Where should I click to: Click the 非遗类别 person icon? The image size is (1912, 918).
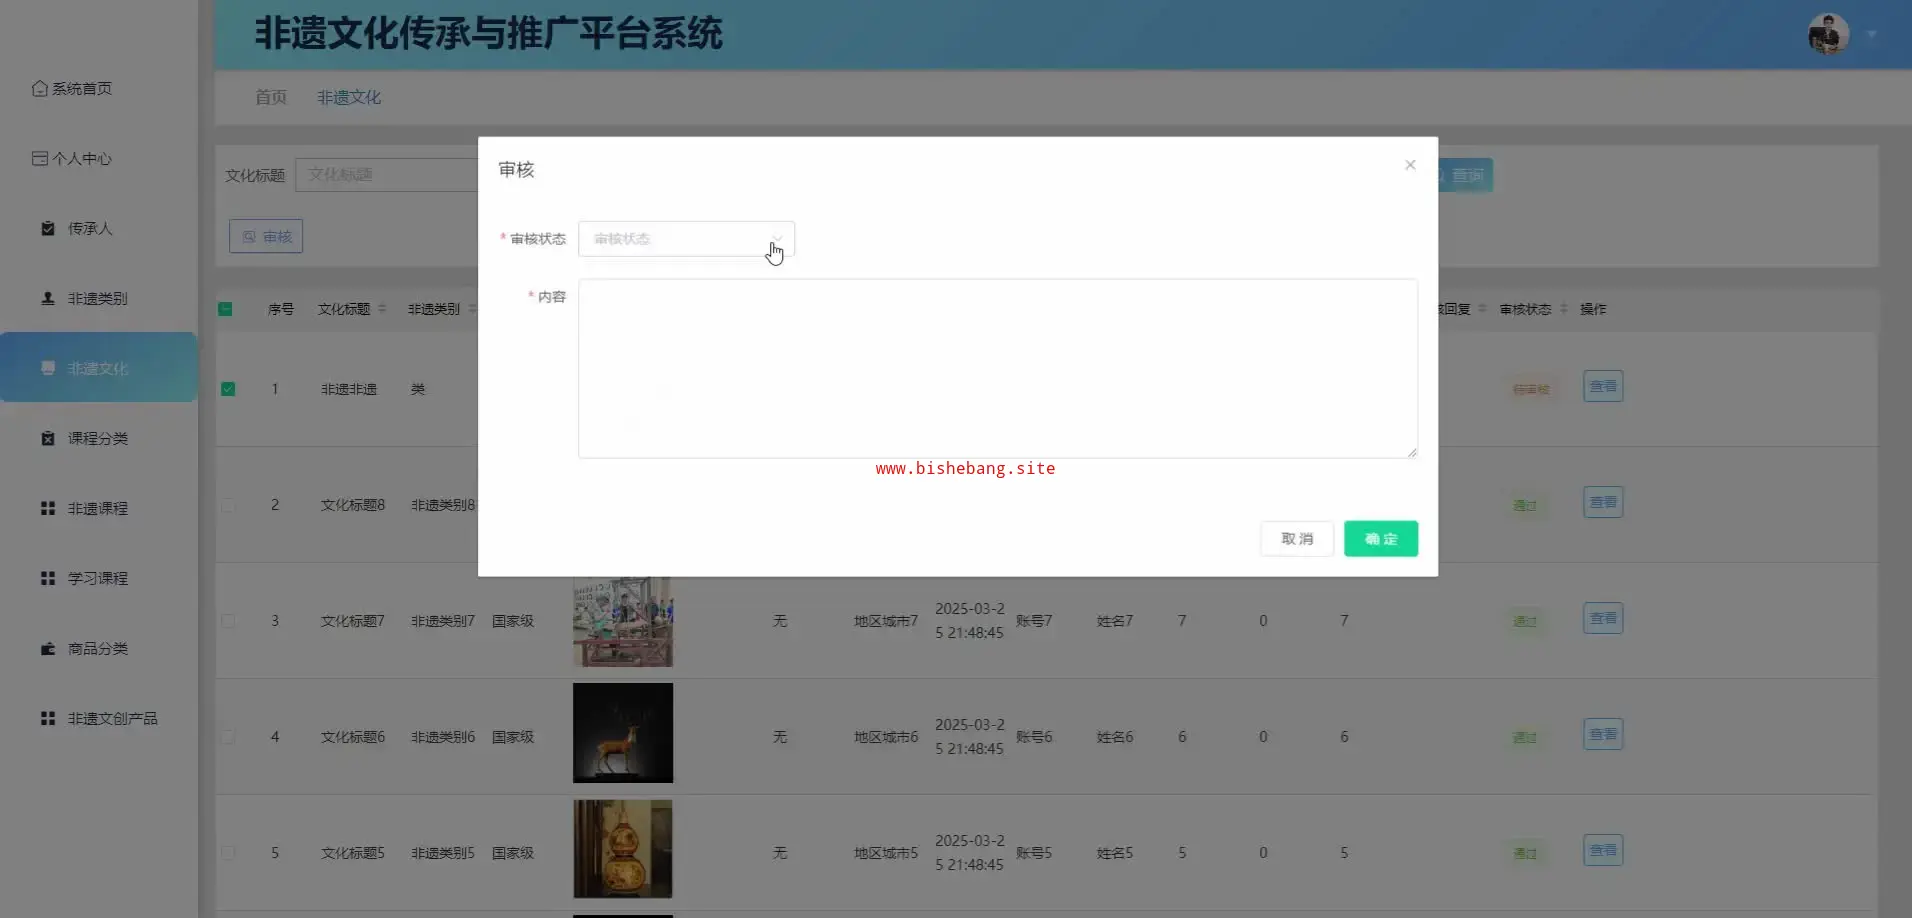pos(47,299)
